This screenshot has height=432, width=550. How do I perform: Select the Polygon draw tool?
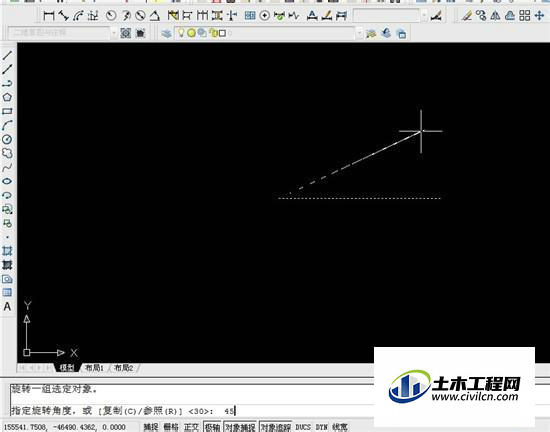tap(7, 97)
